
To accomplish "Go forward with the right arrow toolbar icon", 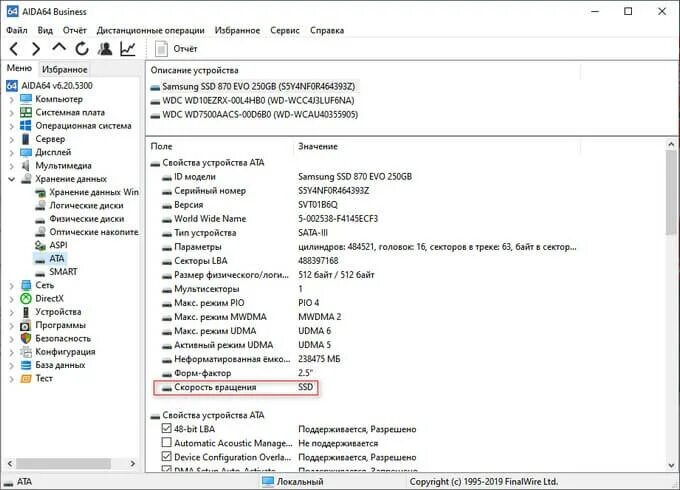I will (x=36, y=49).
